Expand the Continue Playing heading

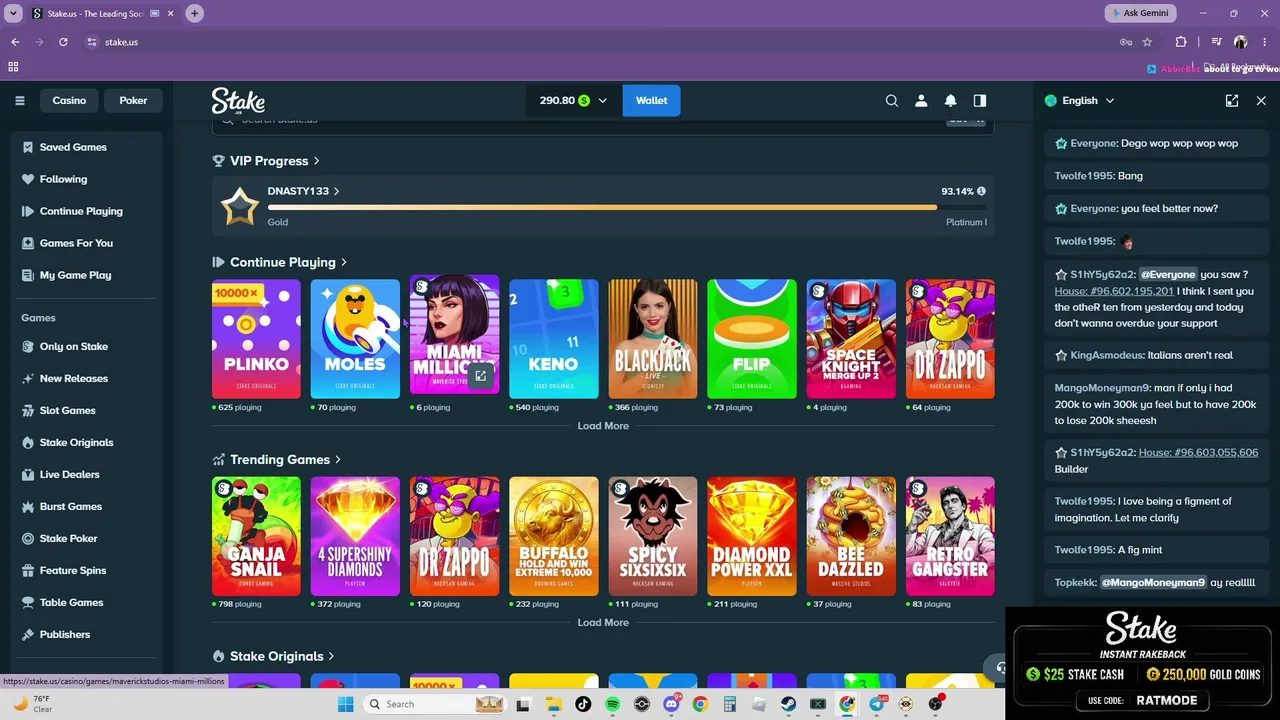click(x=288, y=262)
